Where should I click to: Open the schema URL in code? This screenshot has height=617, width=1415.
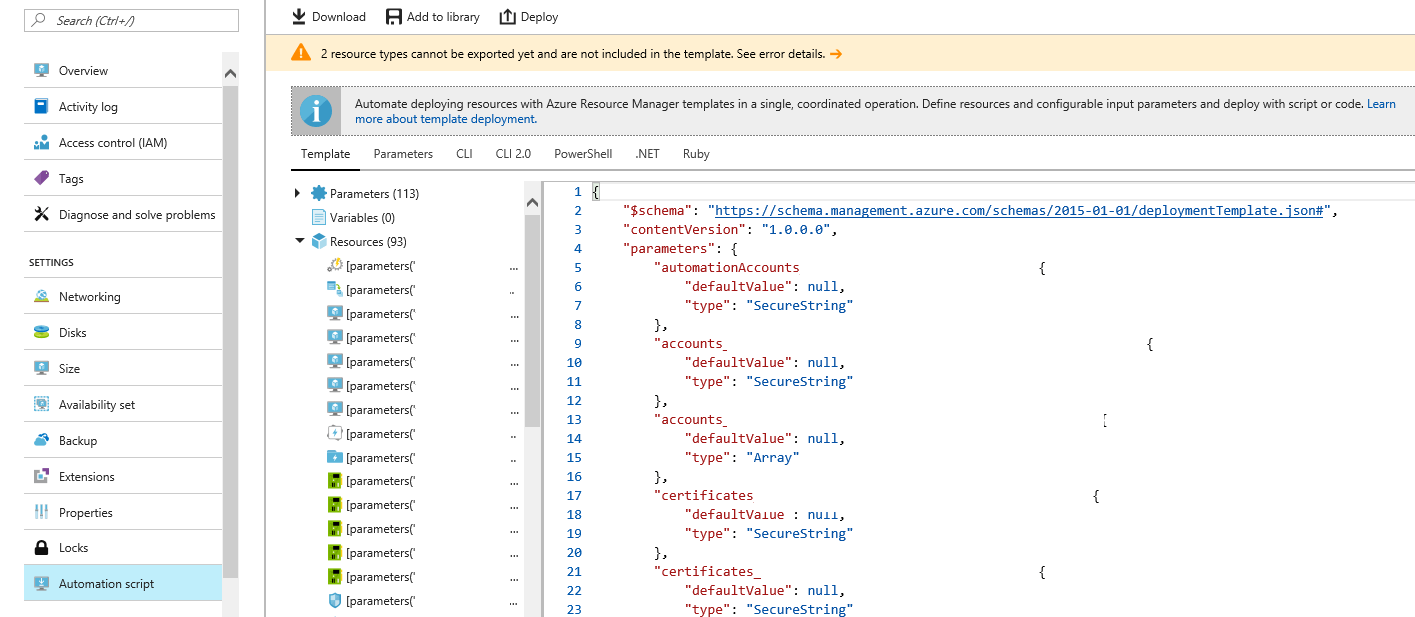pos(1020,211)
